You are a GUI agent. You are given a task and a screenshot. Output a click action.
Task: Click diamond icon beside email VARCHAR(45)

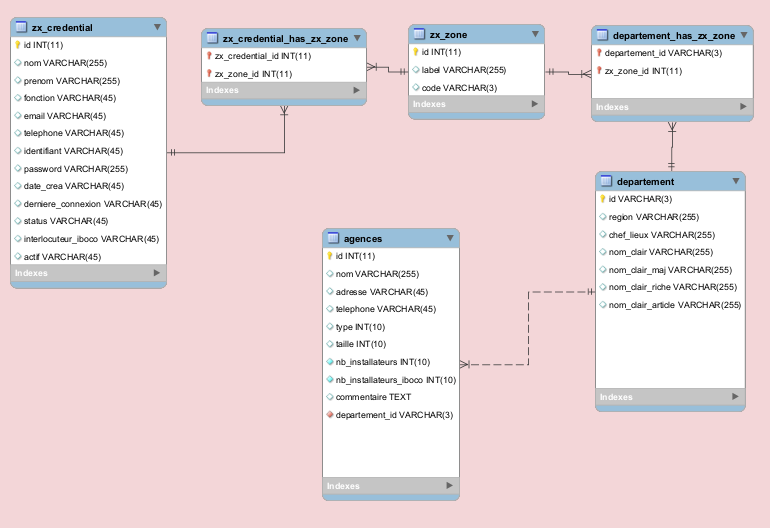coord(18,115)
